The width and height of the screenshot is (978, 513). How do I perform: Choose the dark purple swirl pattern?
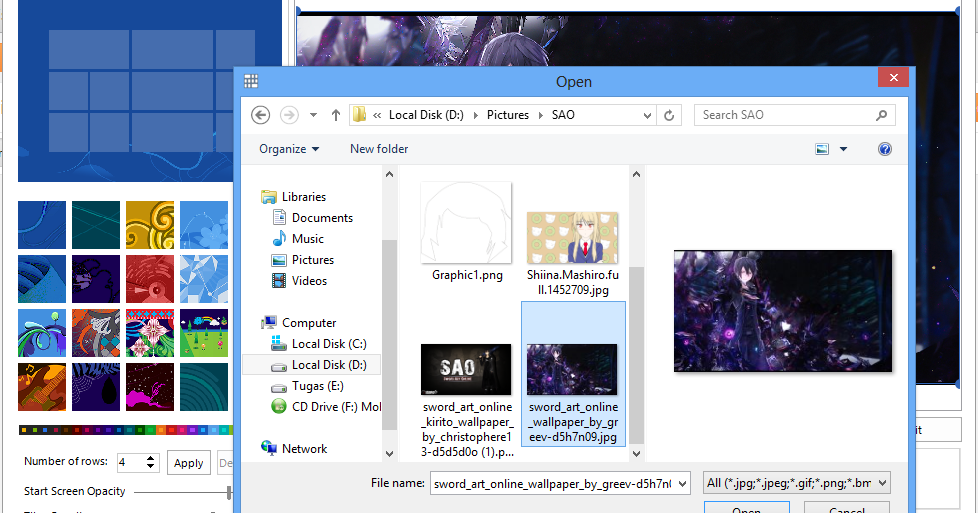point(96,279)
